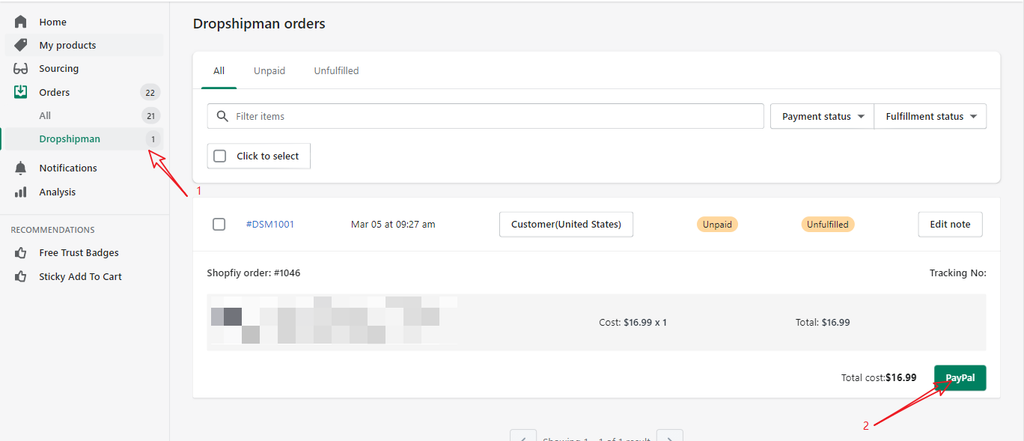This screenshot has height=441, width=1024.
Task: Expand the Fulfillment status dropdown
Action: tap(930, 116)
